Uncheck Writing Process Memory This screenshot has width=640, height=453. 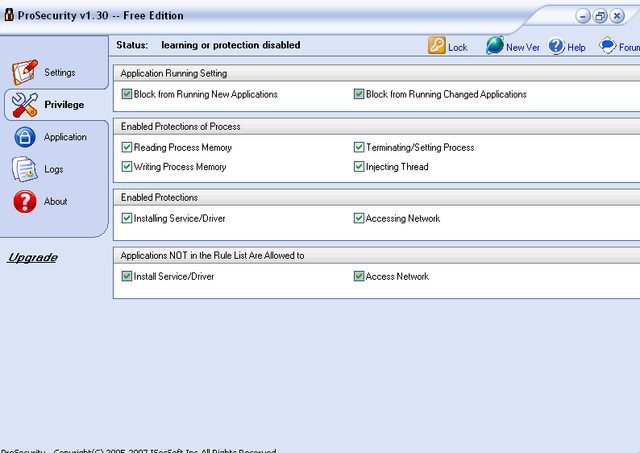click(127, 167)
